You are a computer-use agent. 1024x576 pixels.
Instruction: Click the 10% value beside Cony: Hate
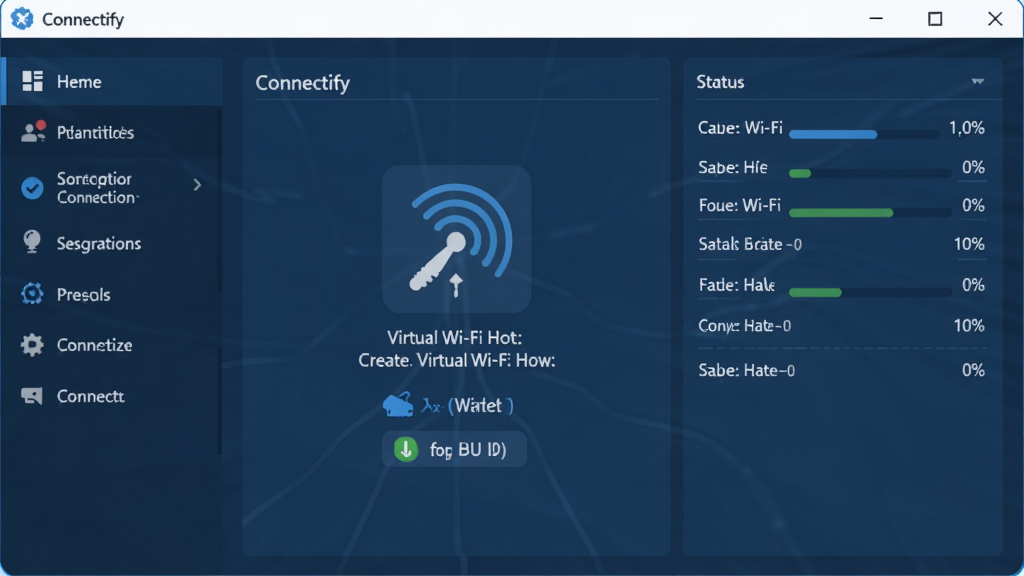(969, 325)
